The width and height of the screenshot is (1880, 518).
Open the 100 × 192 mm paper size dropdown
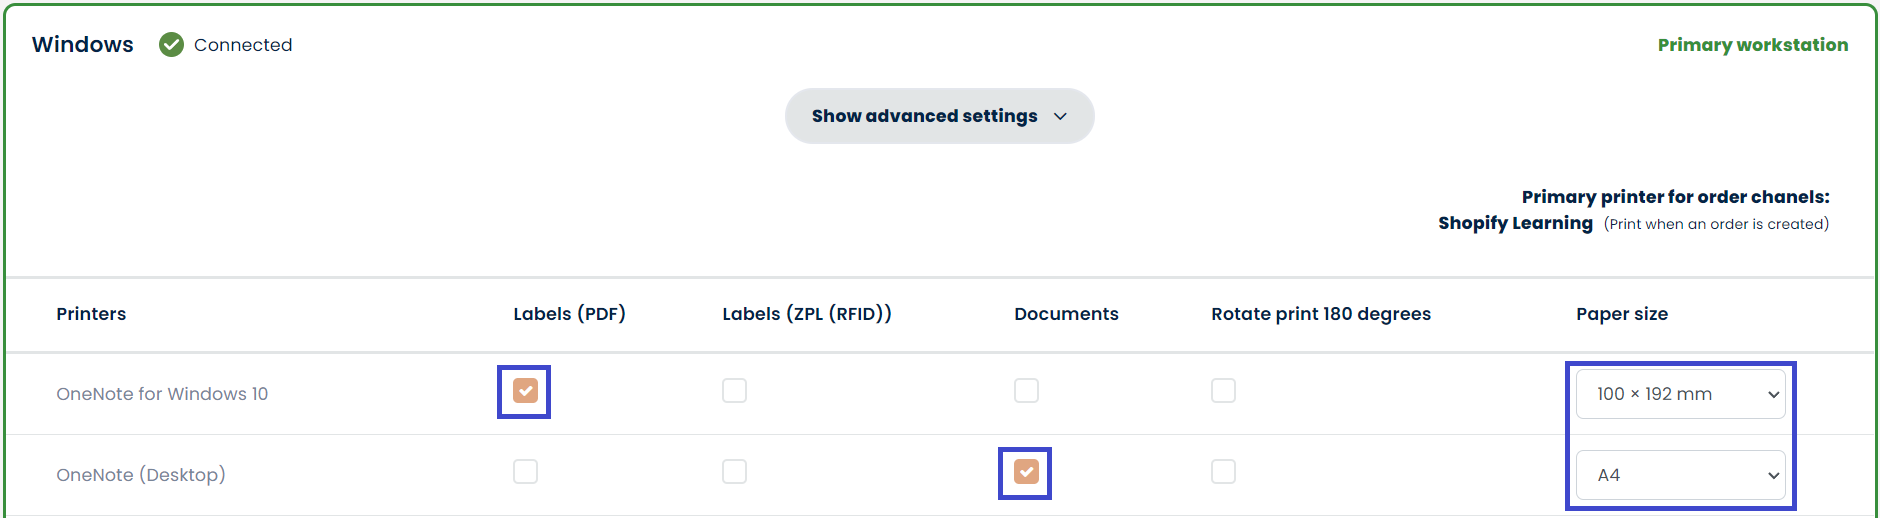[x=1680, y=394]
